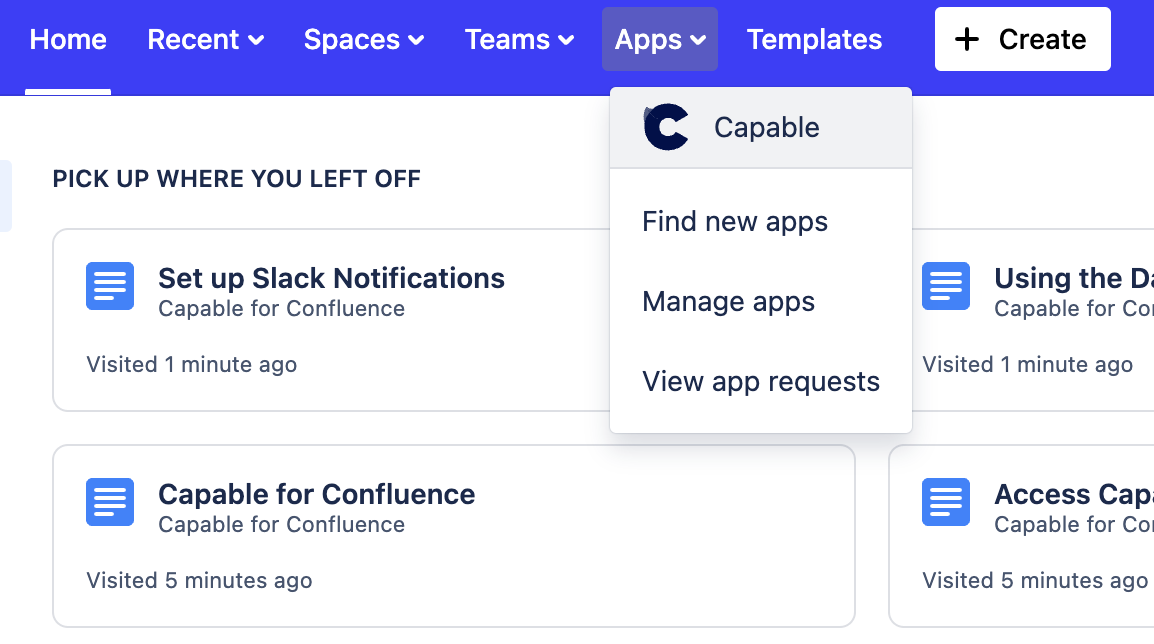Click the document icon on the Capable for Confluence card
This screenshot has height=644, width=1154.
click(109, 502)
